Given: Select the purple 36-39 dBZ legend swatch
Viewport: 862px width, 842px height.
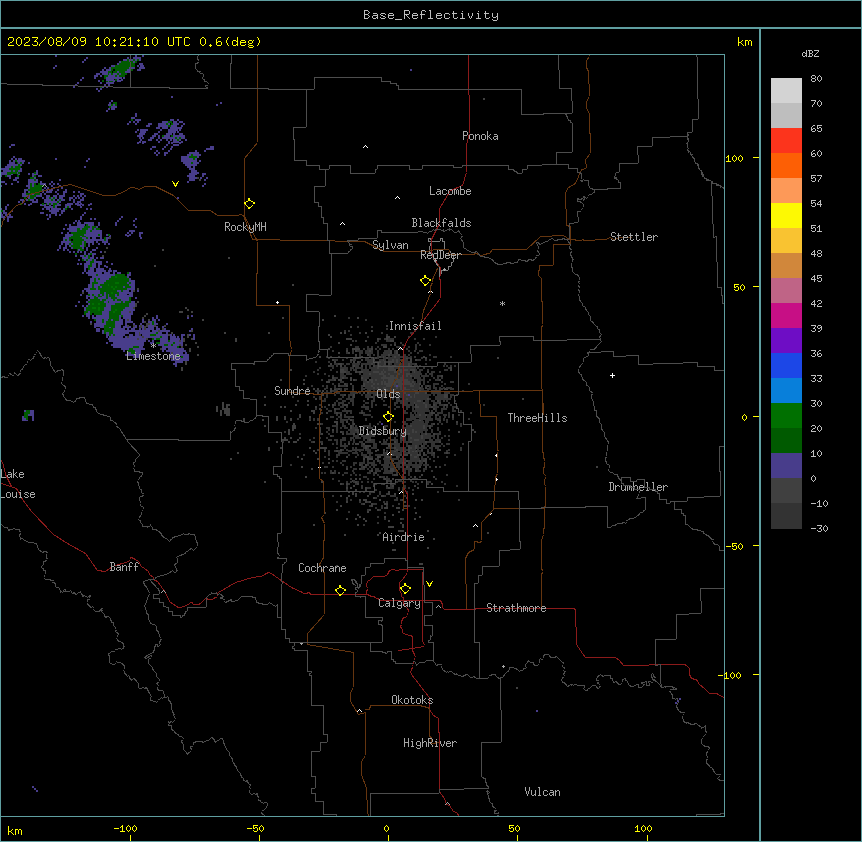Looking at the screenshot, I should click(x=786, y=341).
